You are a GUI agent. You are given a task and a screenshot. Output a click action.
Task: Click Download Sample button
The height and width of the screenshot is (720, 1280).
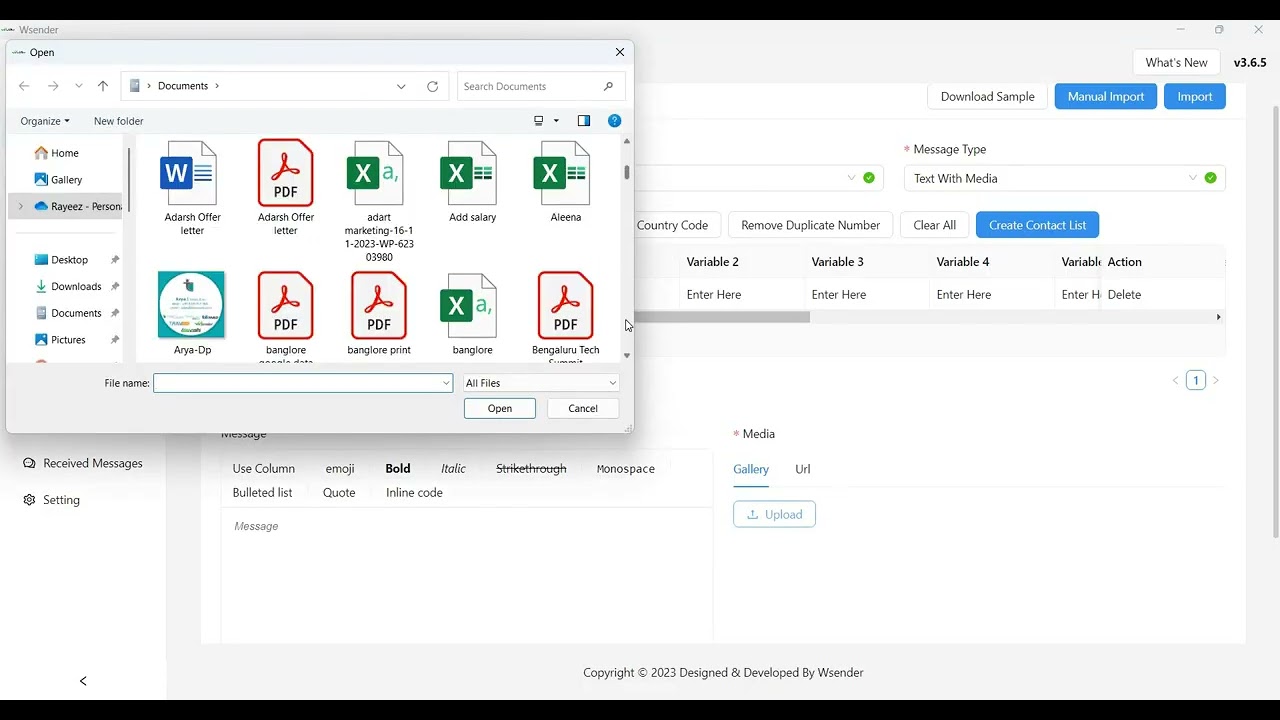click(987, 96)
